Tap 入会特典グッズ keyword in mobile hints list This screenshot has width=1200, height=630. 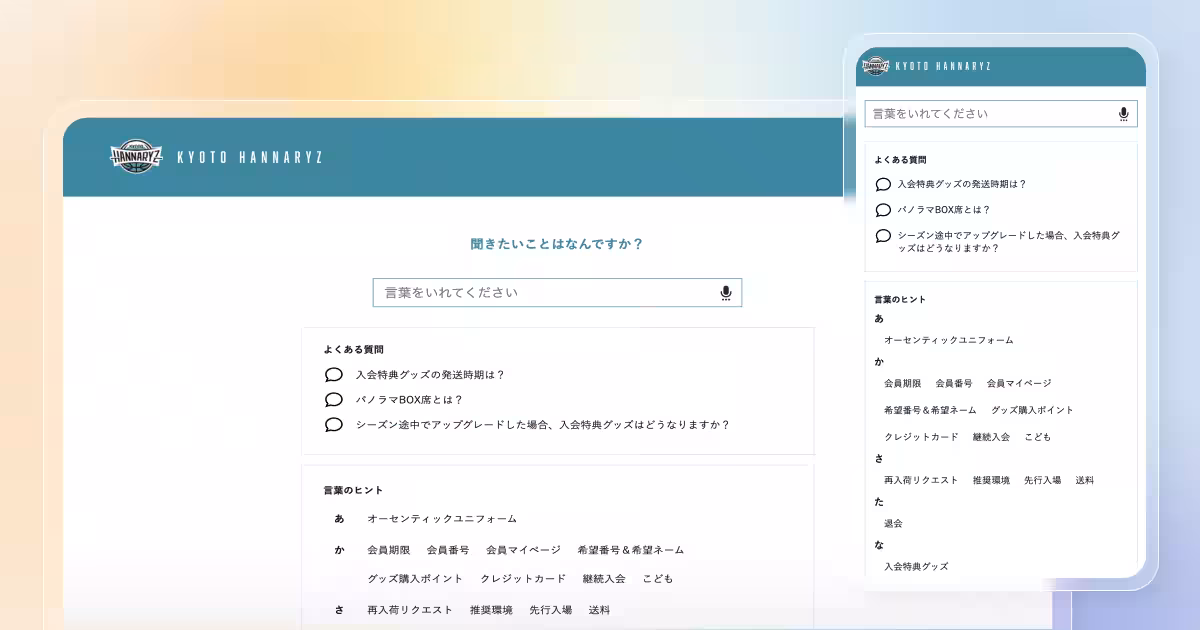pos(916,566)
